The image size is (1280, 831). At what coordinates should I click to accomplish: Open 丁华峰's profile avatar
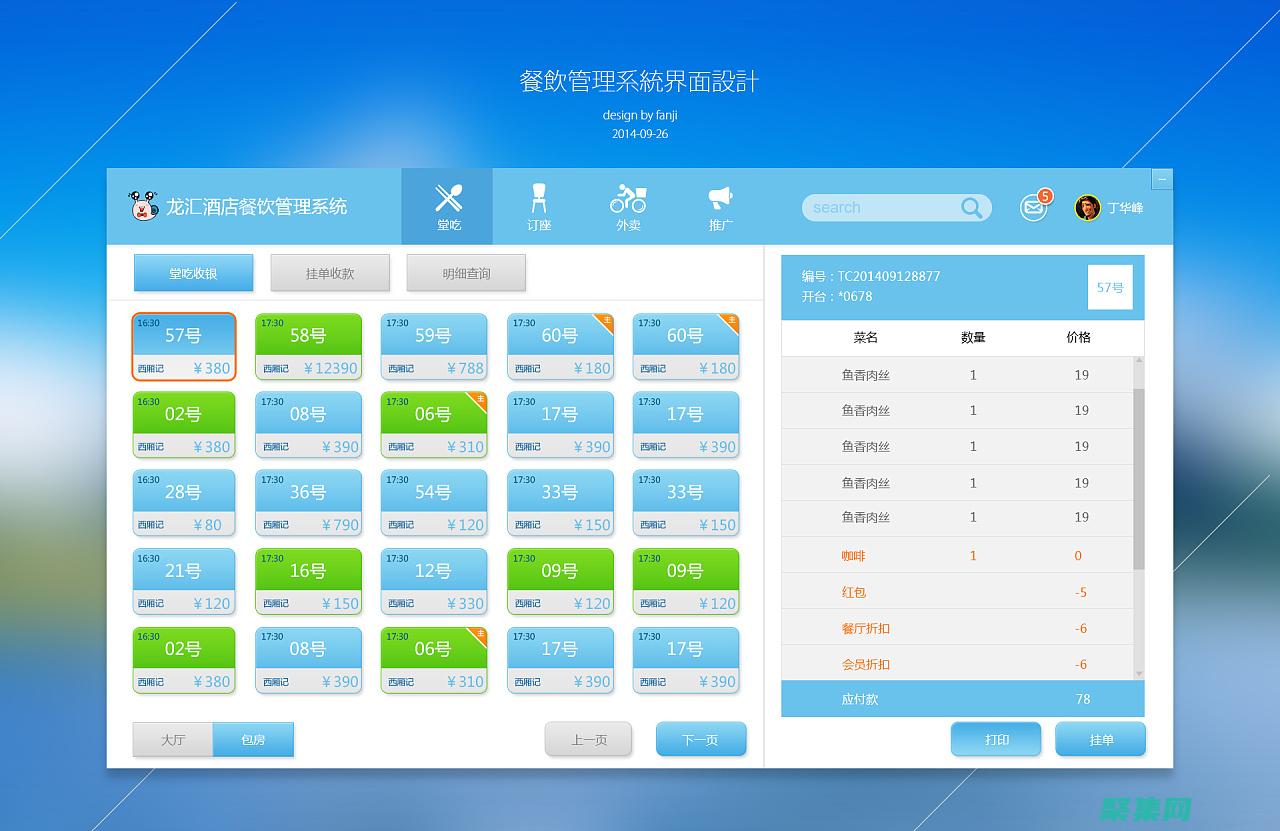[x=1087, y=207]
